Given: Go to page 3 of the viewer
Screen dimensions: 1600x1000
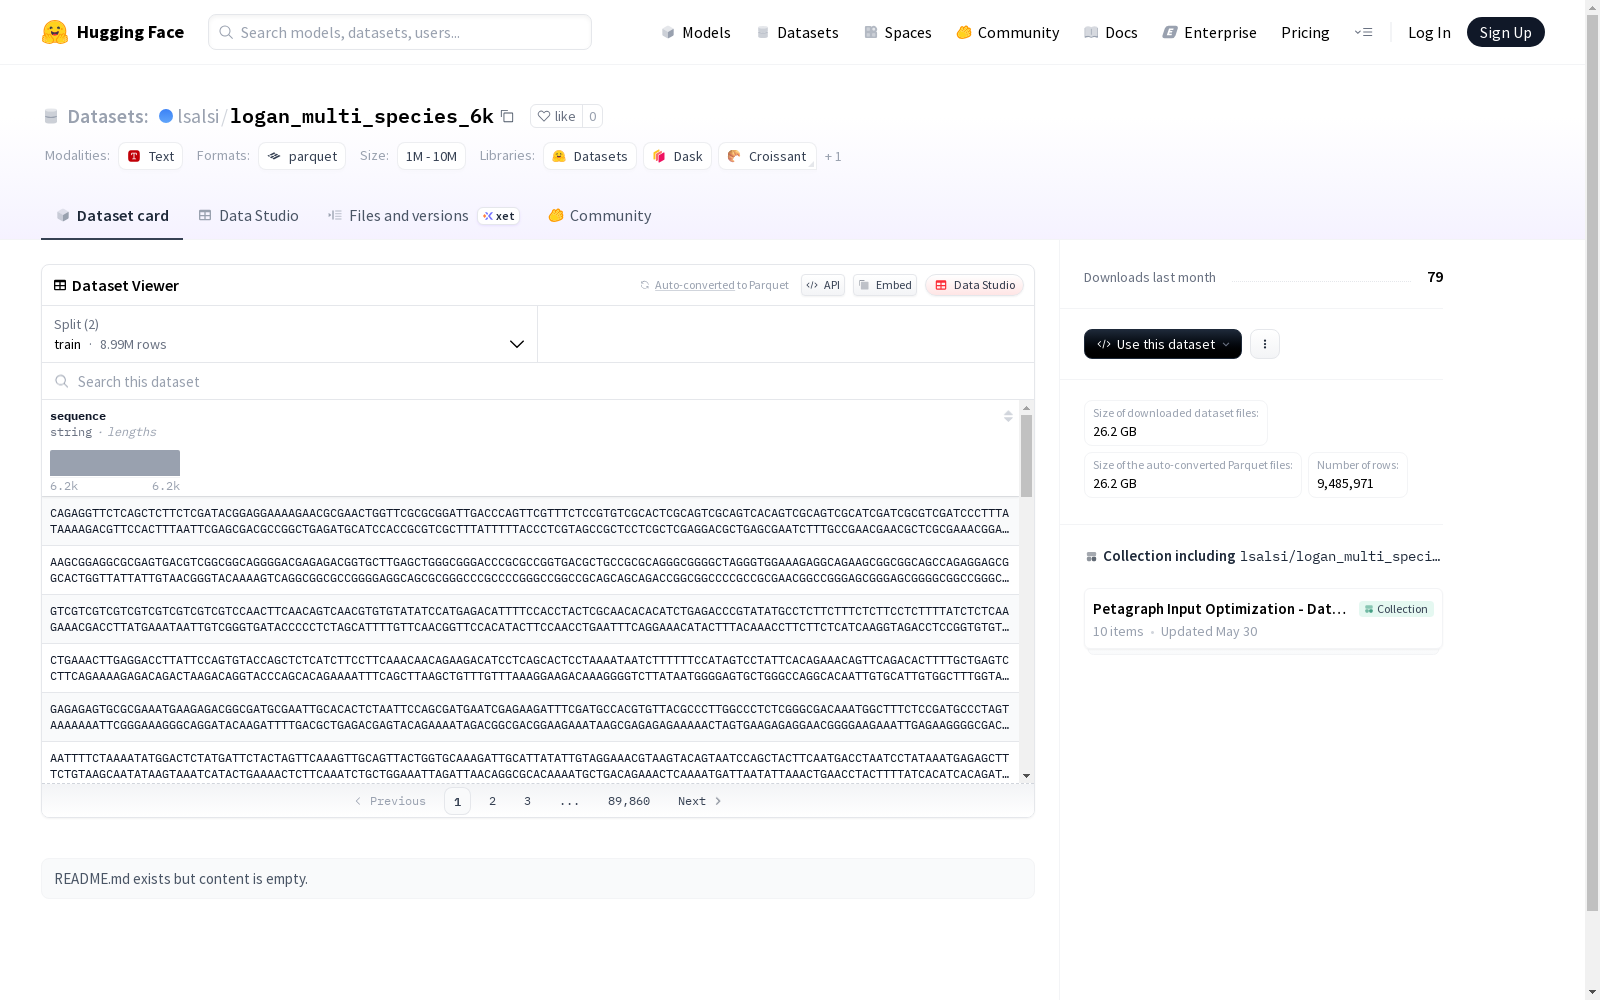Looking at the screenshot, I should click(x=527, y=801).
